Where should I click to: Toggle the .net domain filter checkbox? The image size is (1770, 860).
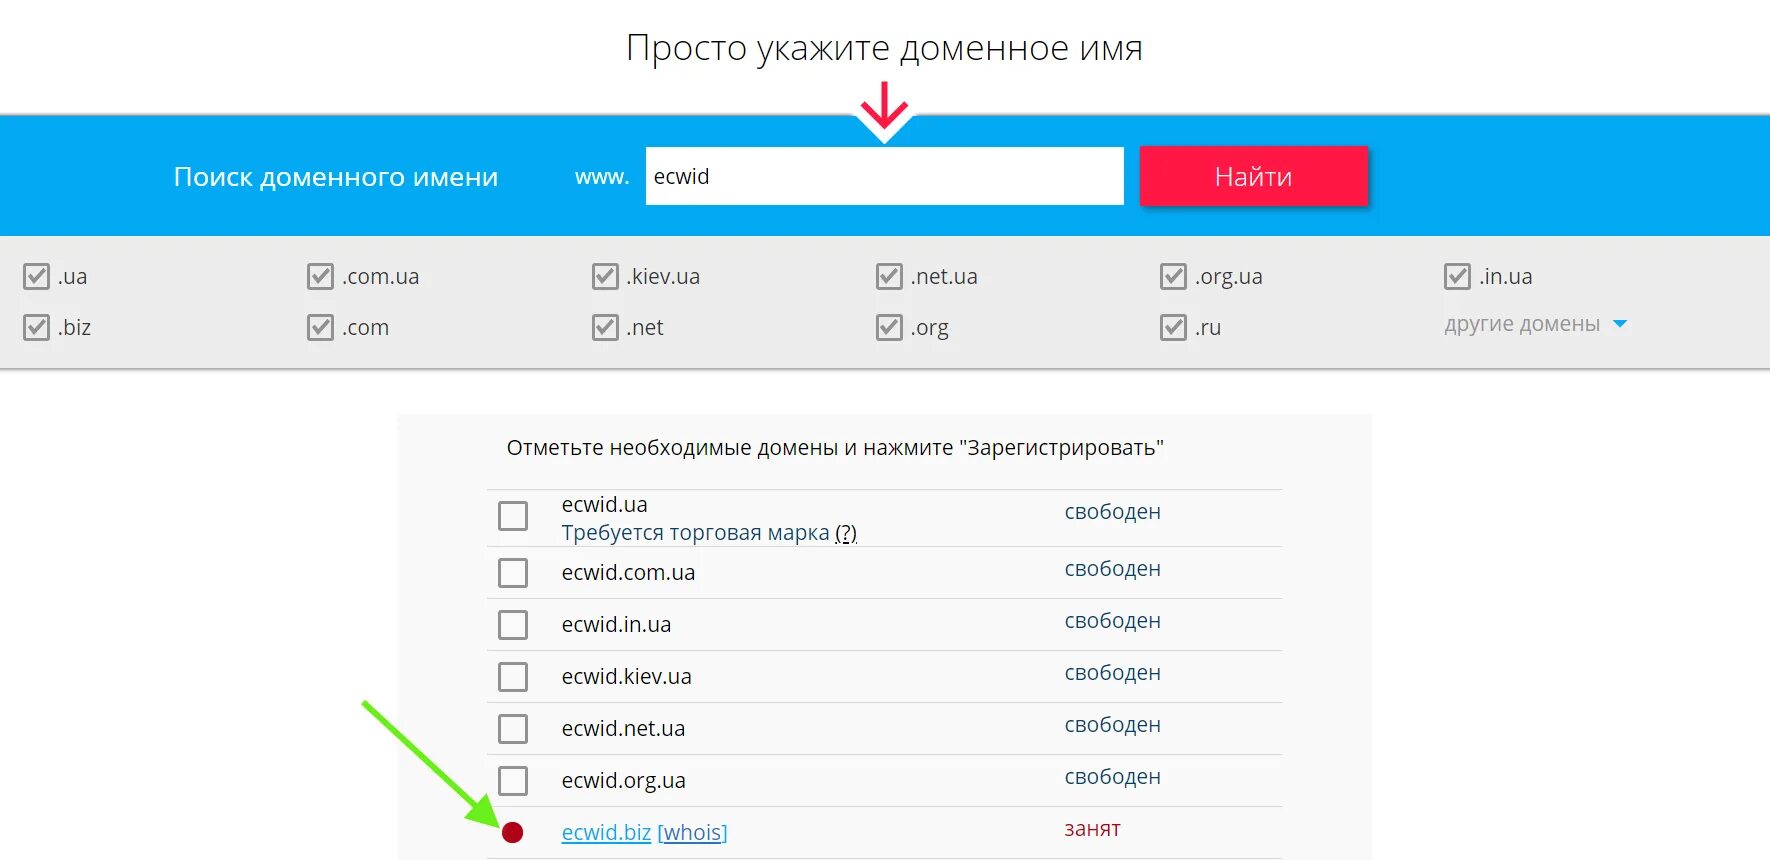(605, 328)
